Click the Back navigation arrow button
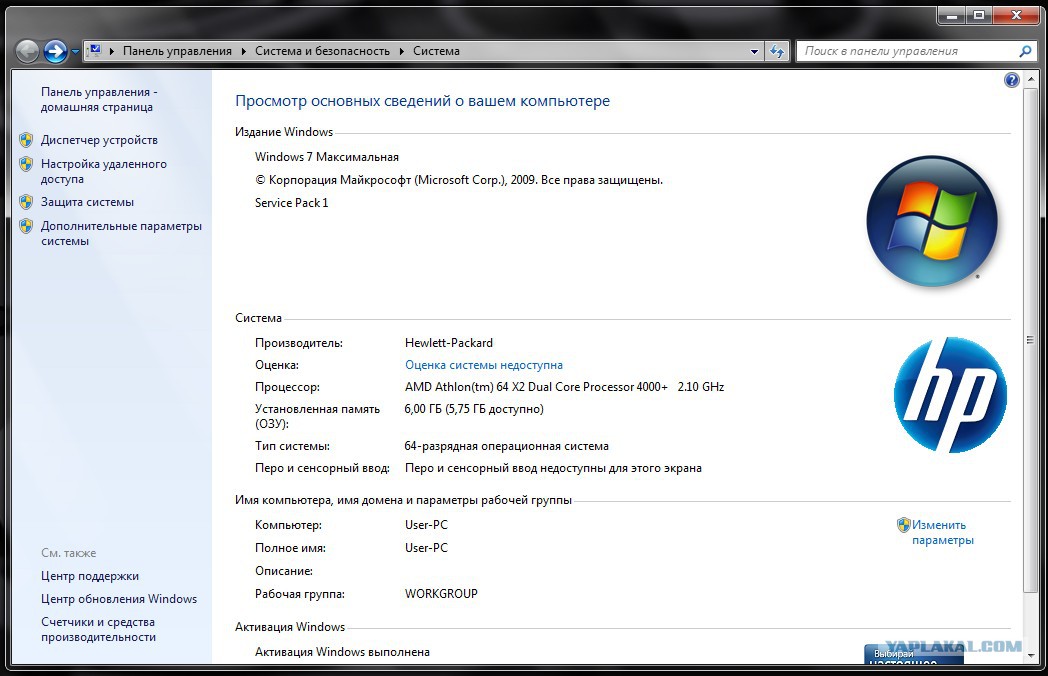Viewport: 1048px width, 676px height. coord(27,51)
